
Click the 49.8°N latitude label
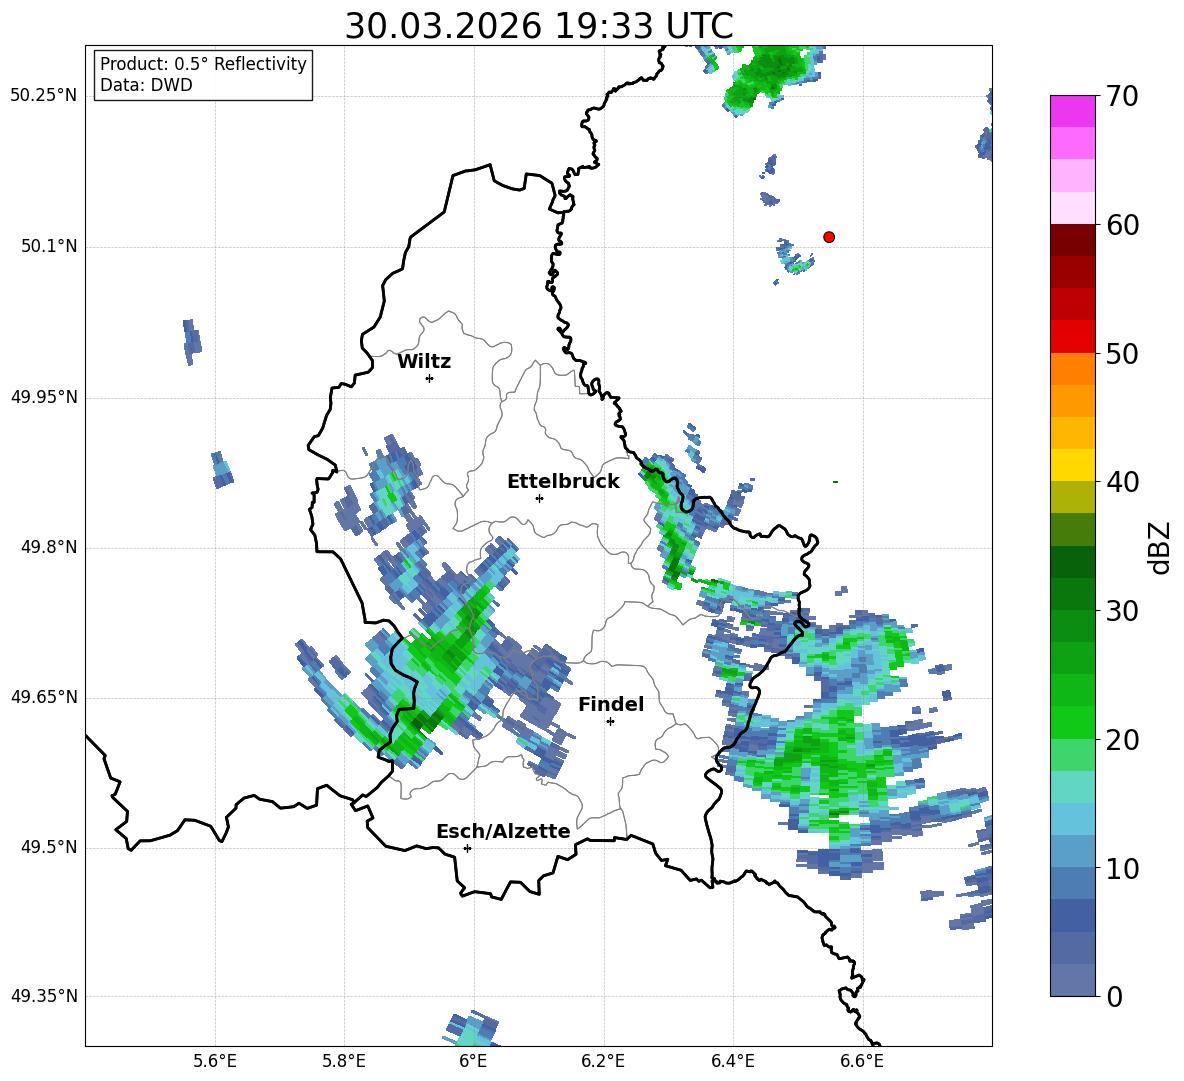coord(49,547)
